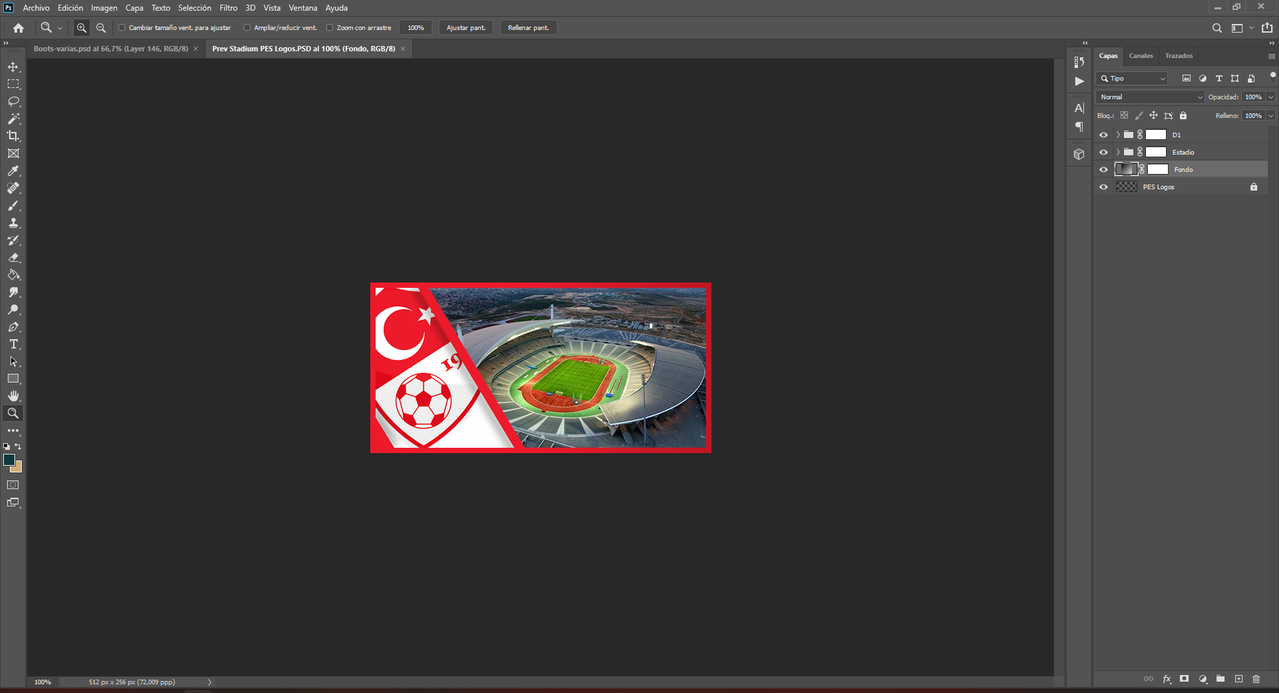Enable 'Ampliar/reducir vent.' checkbox
1279x693 pixels.
(x=247, y=28)
